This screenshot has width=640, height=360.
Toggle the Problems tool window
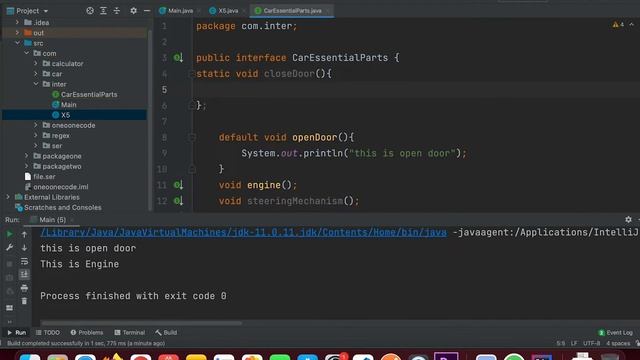pyautogui.click(x=87, y=333)
